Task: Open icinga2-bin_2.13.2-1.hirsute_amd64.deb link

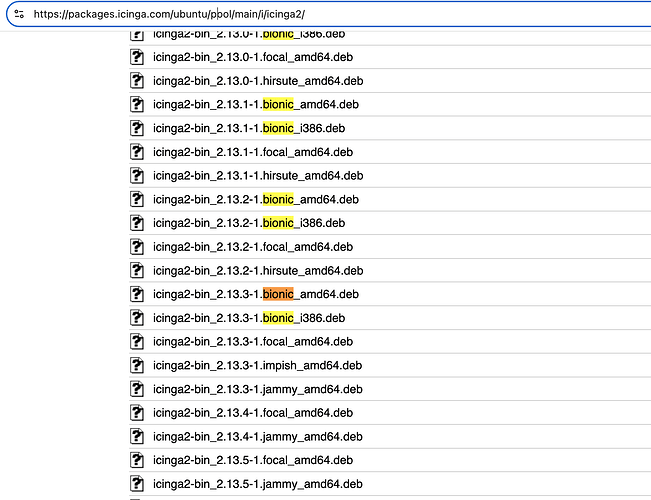Action: tap(257, 271)
